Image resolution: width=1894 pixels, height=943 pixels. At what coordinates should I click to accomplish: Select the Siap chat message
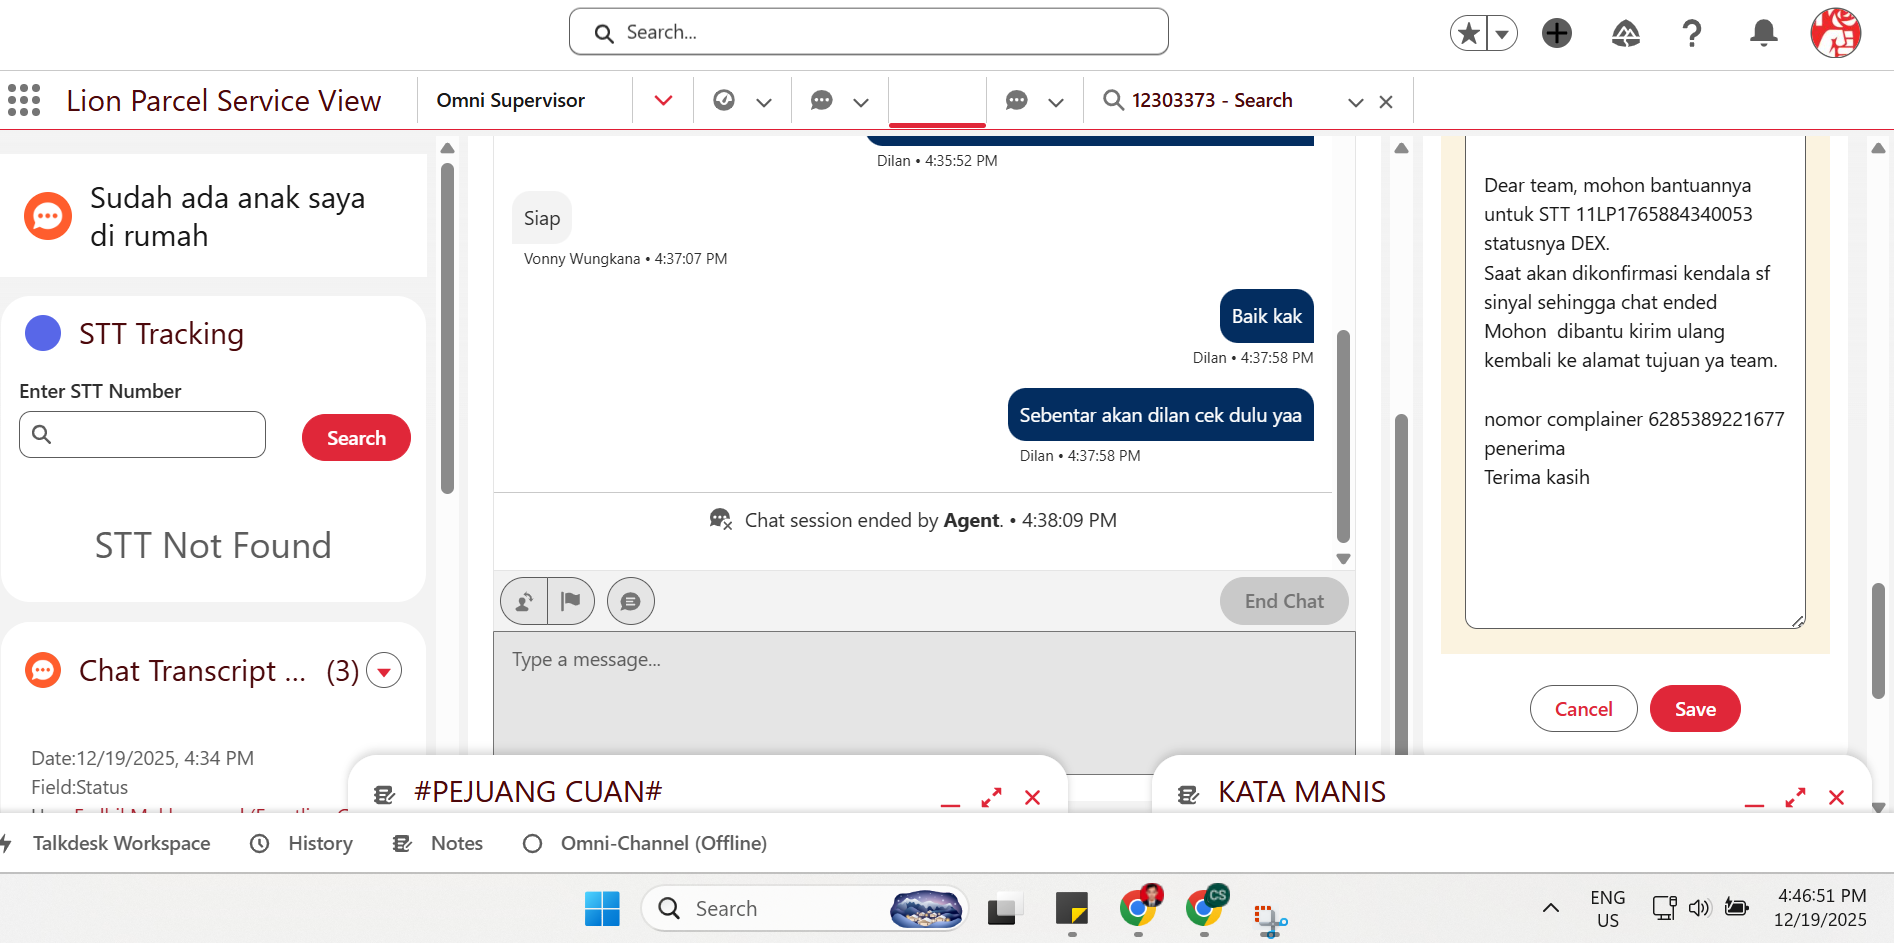(542, 218)
